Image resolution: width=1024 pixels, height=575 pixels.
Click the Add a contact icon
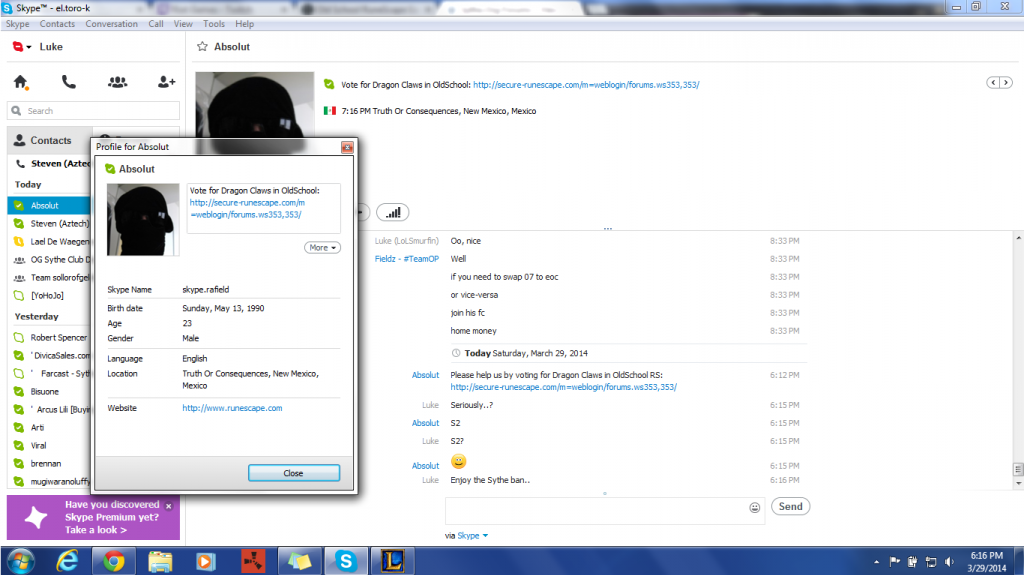pos(167,82)
